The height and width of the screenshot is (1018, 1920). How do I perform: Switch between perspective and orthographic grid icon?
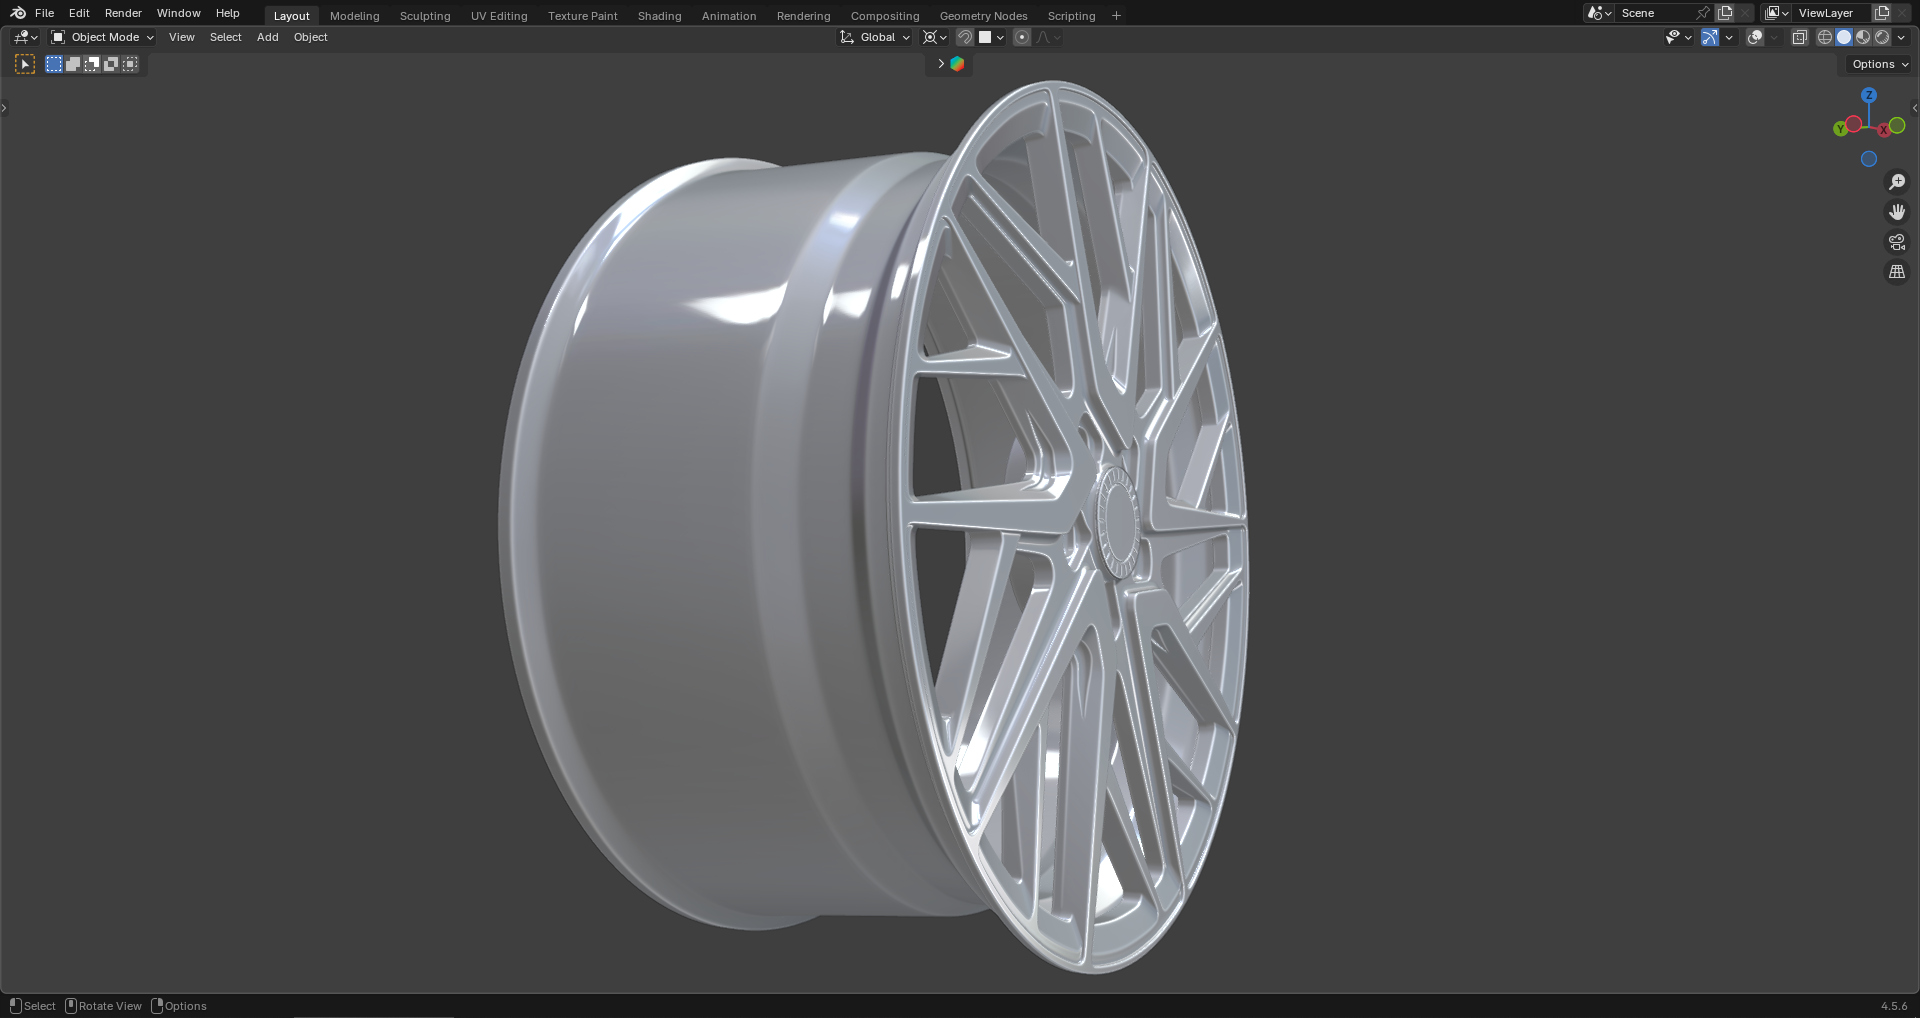point(1897,272)
